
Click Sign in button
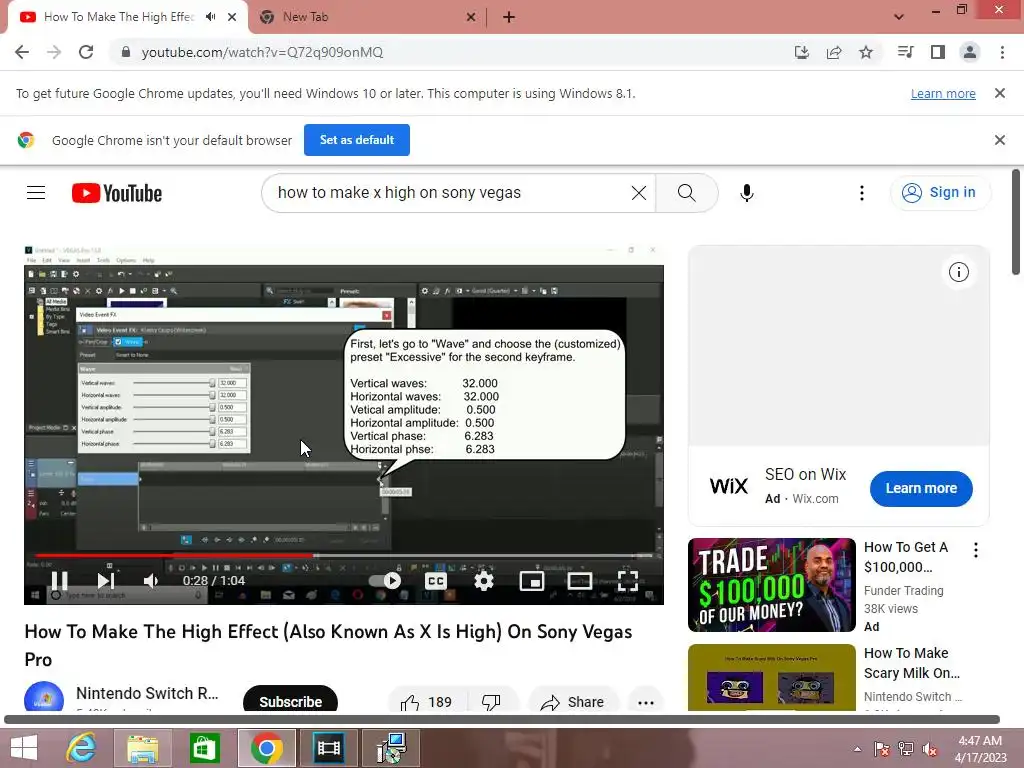click(940, 193)
